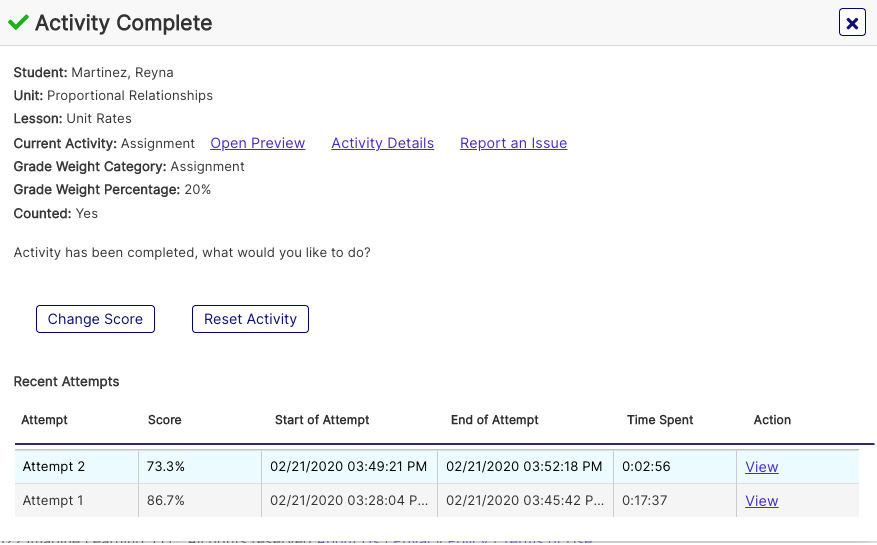Image resolution: width=877 pixels, height=545 pixels.
Task: Select the Attempt 2 row label
Action: coord(54,467)
